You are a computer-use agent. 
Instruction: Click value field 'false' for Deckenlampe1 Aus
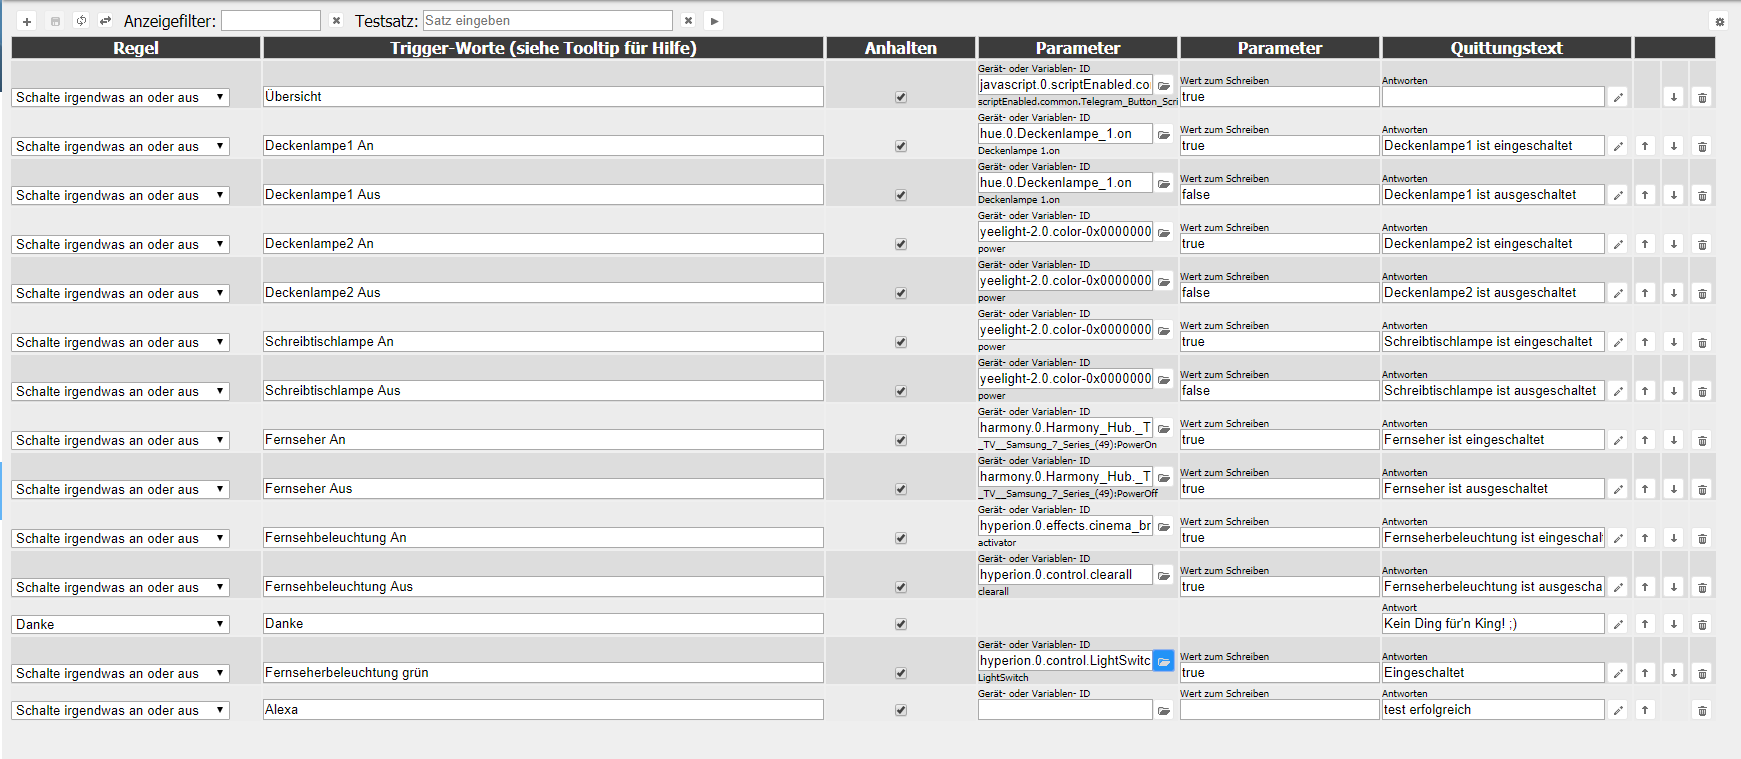[1279, 195]
